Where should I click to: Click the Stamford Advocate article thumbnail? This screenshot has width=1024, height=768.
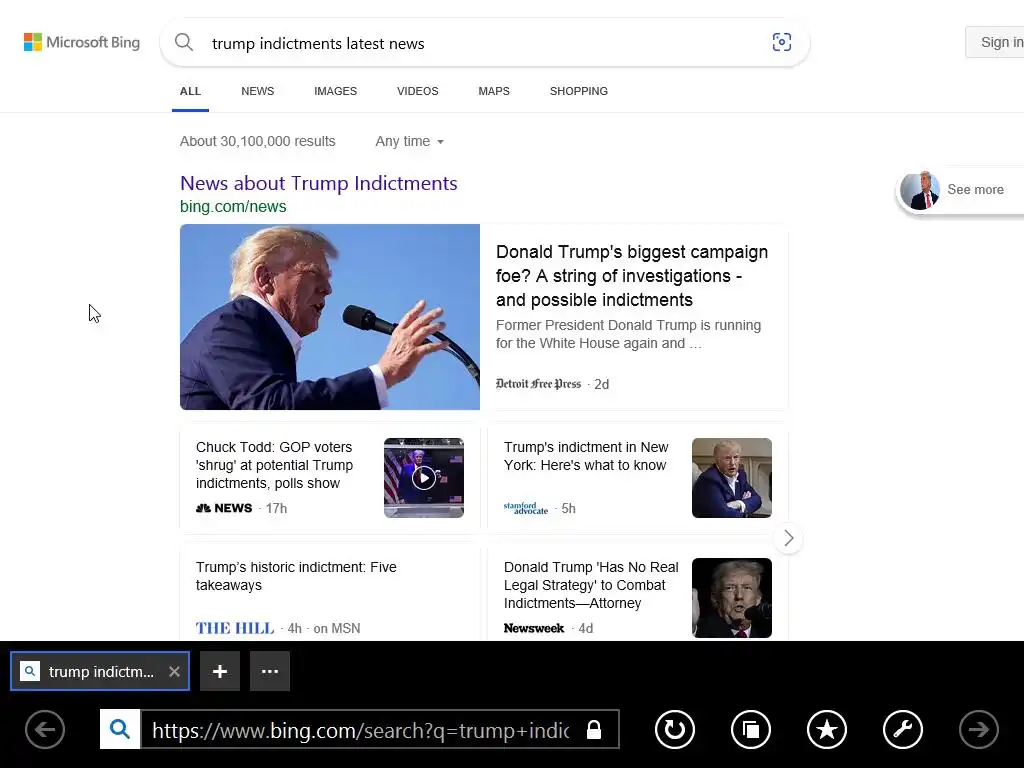coord(732,478)
